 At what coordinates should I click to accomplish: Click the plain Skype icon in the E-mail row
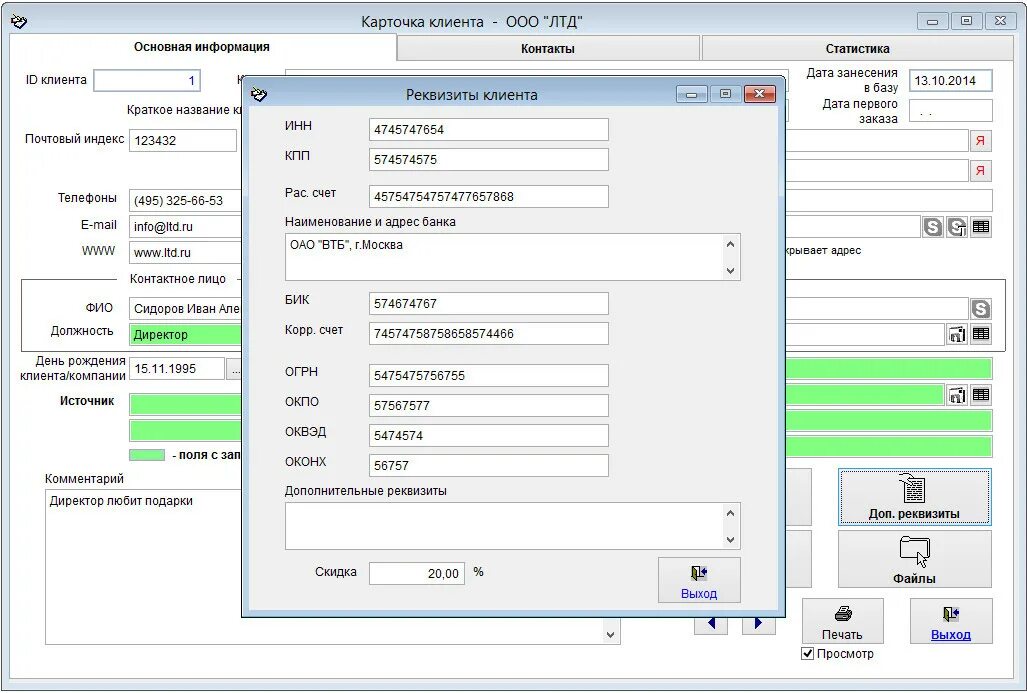pyautogui.click(x=933, y=227)
